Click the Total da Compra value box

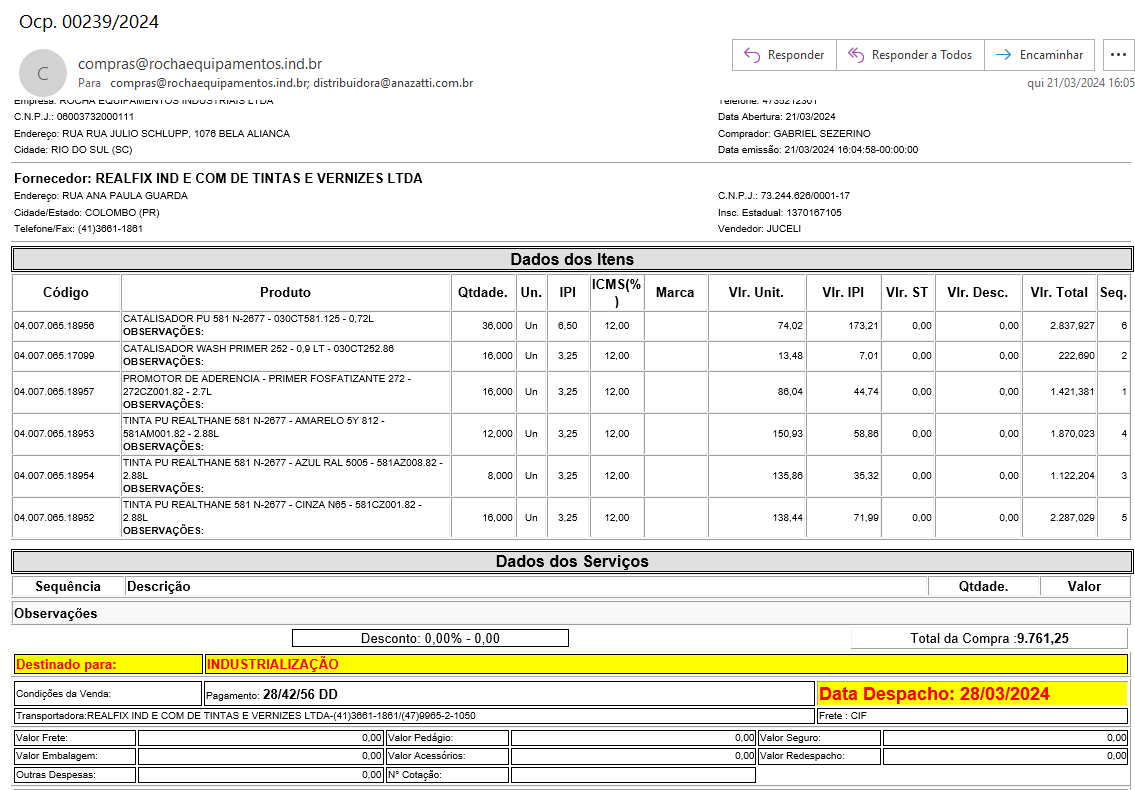989,638
